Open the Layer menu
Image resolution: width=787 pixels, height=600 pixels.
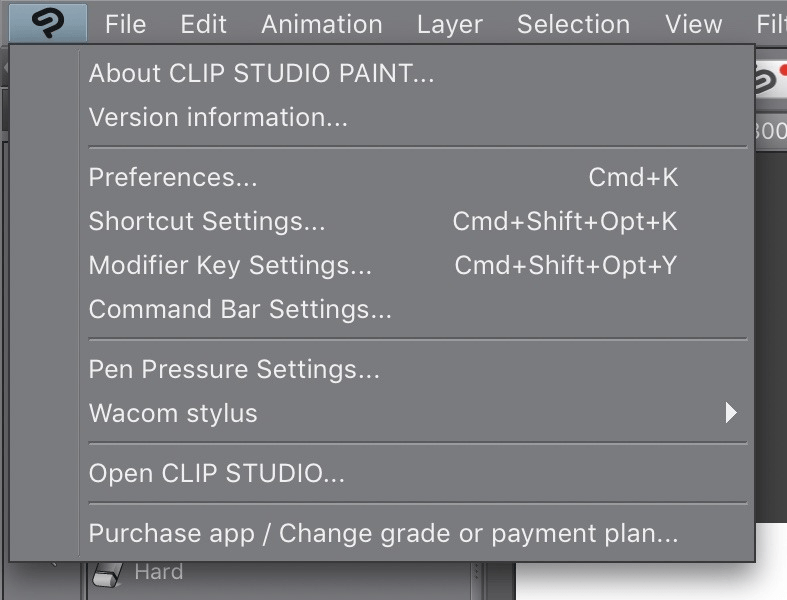449,23
